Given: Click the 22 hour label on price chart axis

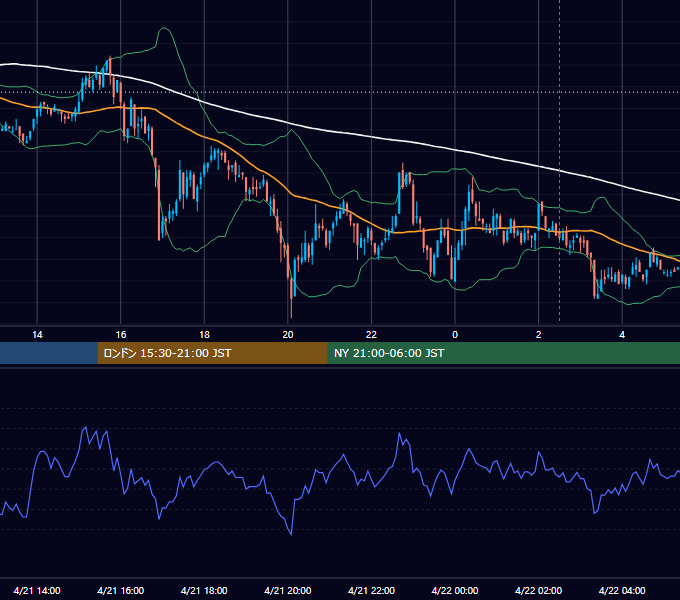Looking at the screenshot, I should (x=371, y=335).
